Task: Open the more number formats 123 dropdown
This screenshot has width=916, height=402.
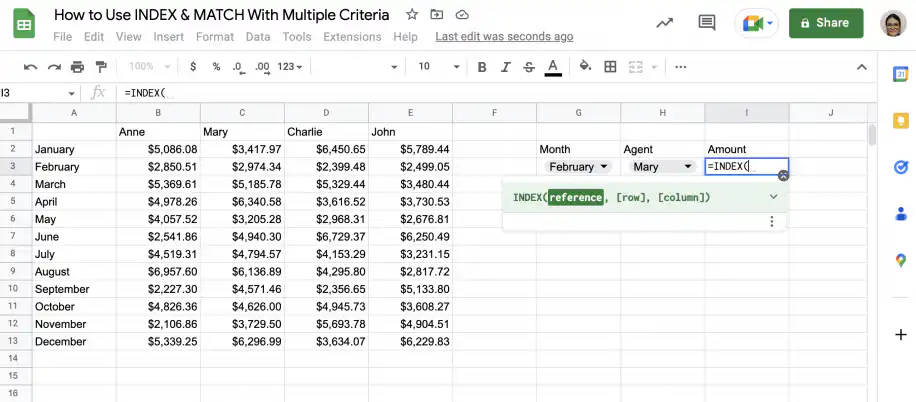Action: point(290,67)
